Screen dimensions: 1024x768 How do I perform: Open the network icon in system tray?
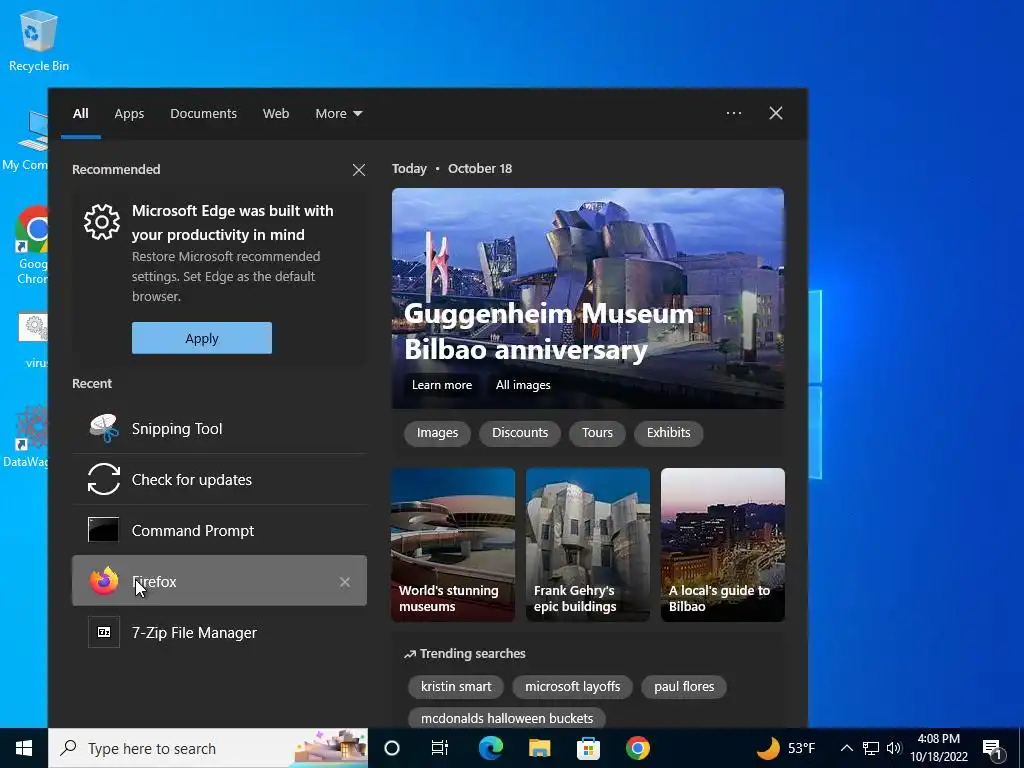pos(871,748)
